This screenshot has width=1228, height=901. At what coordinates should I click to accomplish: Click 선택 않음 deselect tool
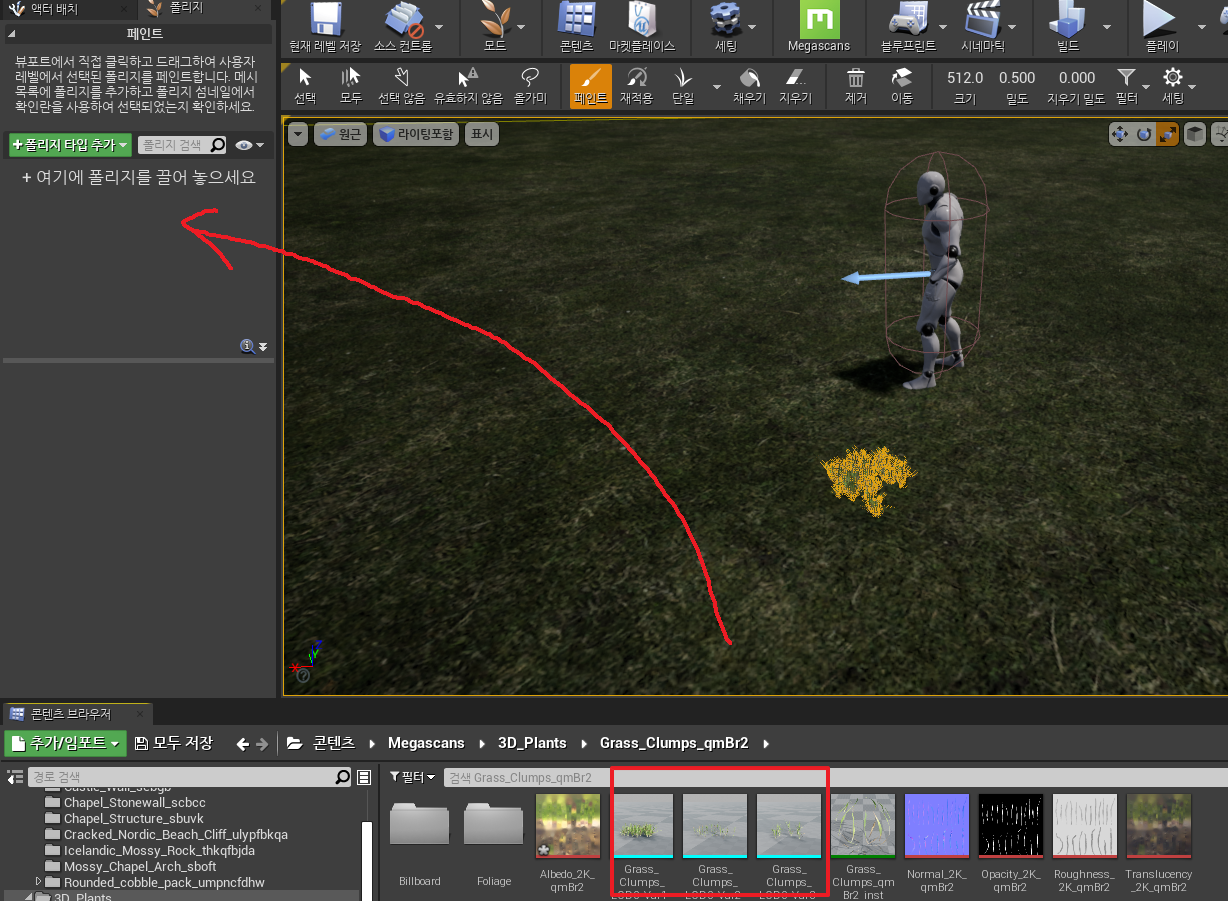401,86
